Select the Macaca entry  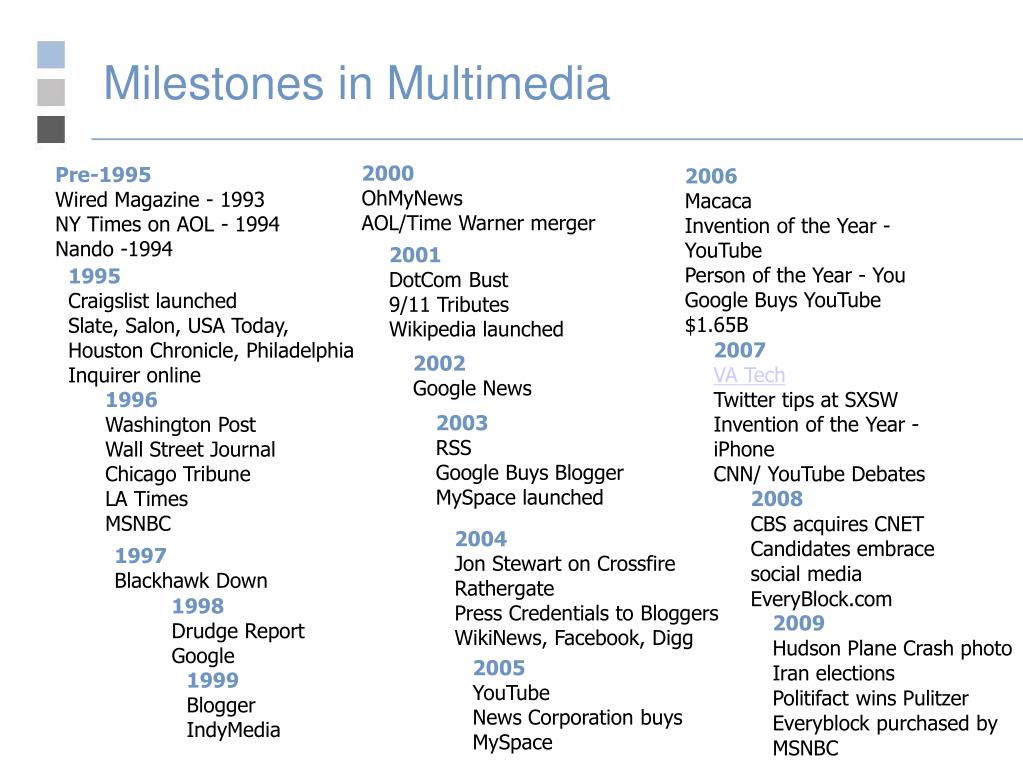tap(718, 201)
